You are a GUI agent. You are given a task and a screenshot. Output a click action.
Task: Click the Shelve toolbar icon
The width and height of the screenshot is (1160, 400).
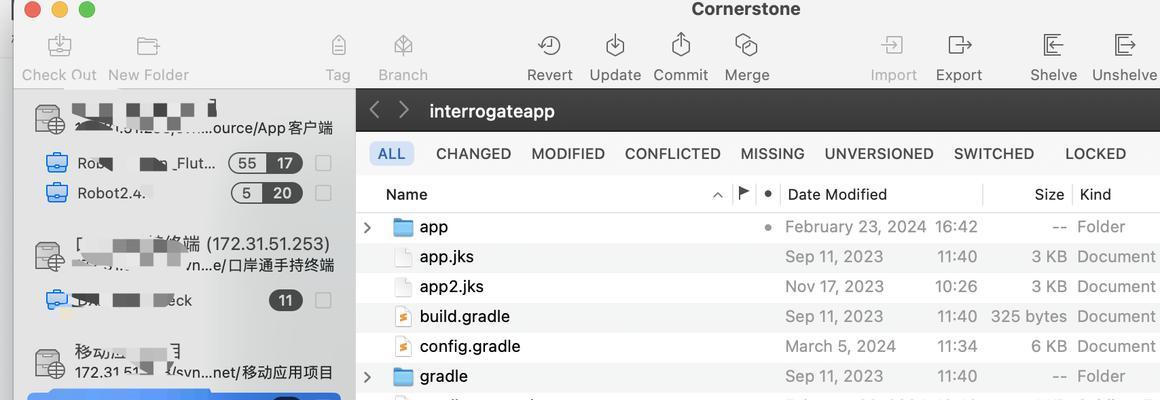1053,46
